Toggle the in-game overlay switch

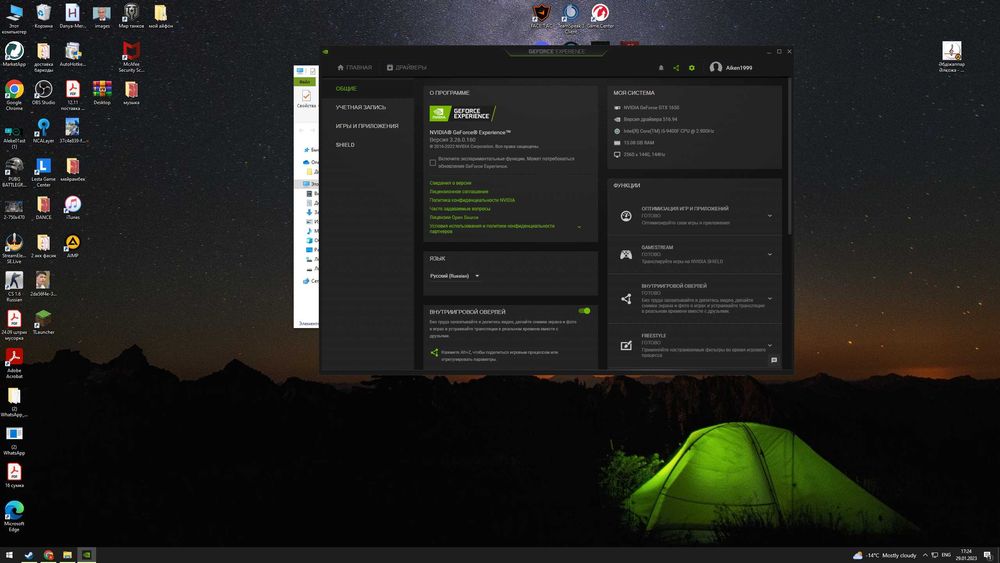click(x=584, y=311)
